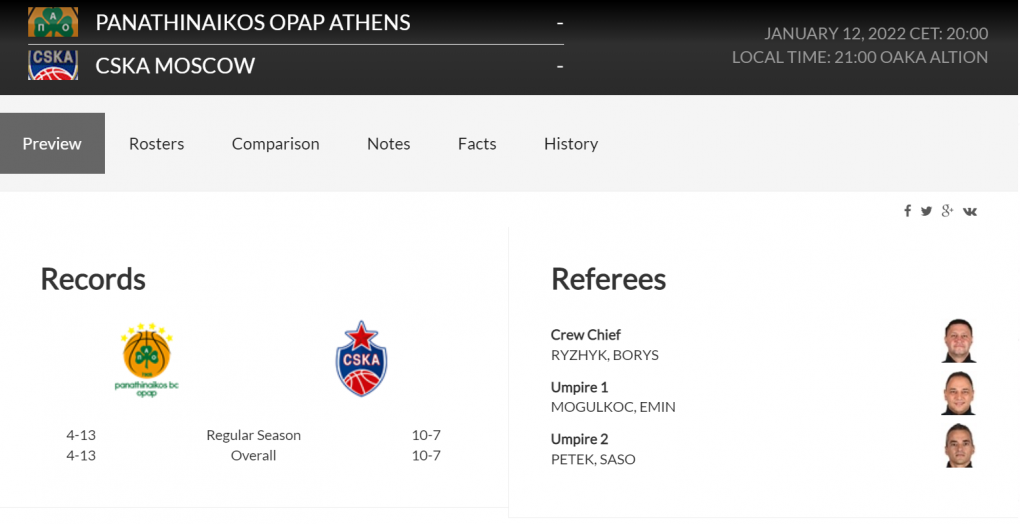Click CSKA Moscow header logo icon

tap(53, 65)
